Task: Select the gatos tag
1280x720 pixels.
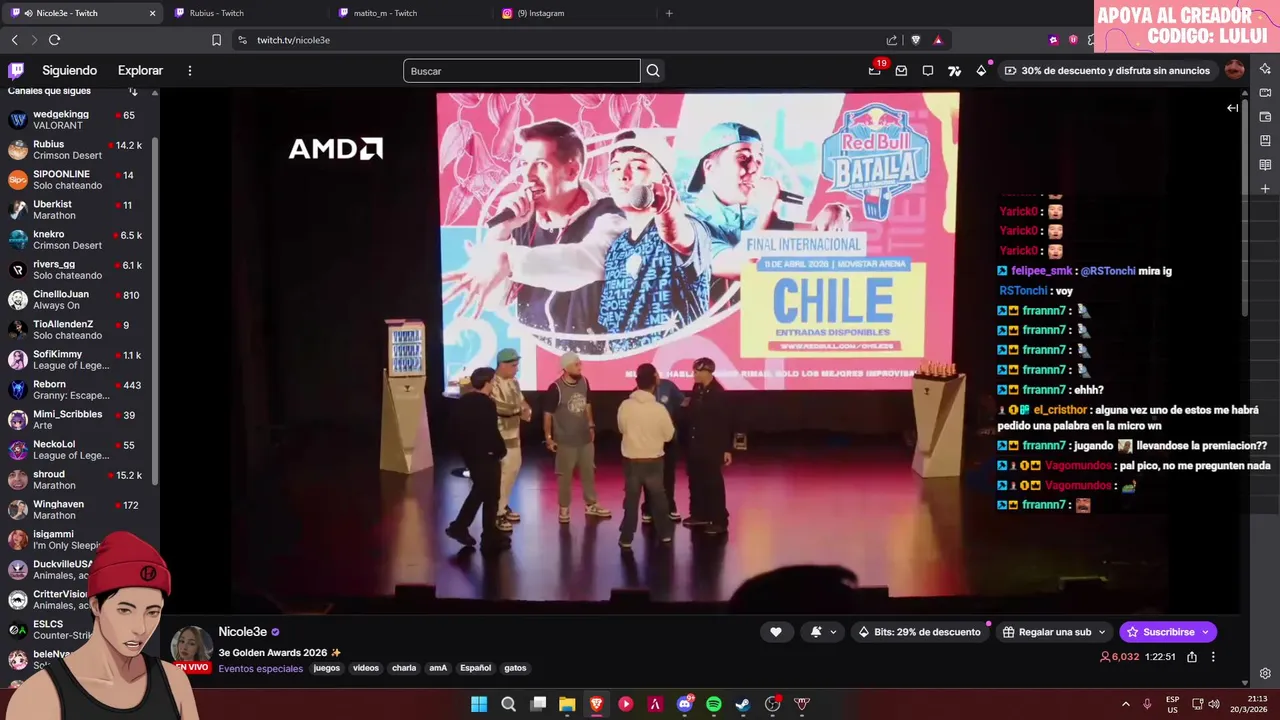Action: pos(515,668)
